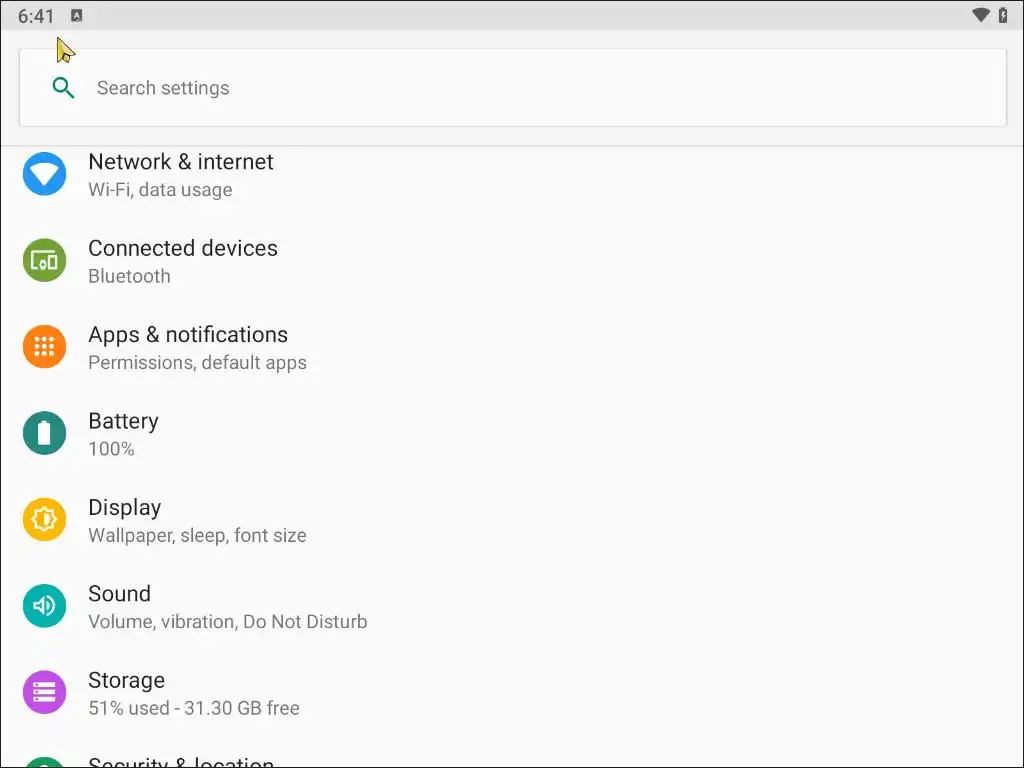Tap the keyboard notification icon in status bar
This screenshot has width=1024, height=768.
(x=77, y=16)
